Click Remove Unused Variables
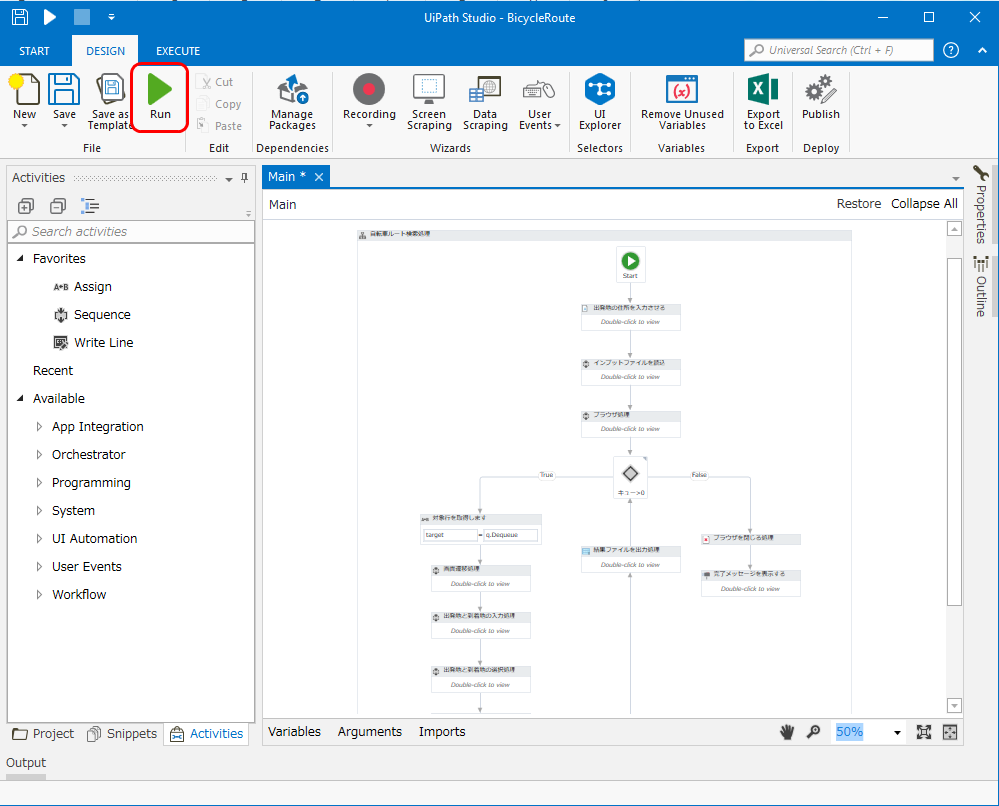 pyautogui.click(x=682, y=102)
